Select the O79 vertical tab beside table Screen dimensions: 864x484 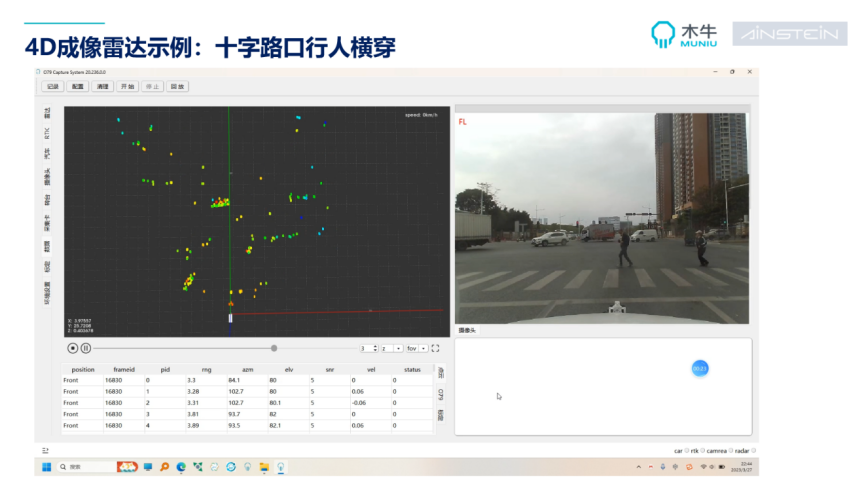pyautogui.click(x=441, y=394)
